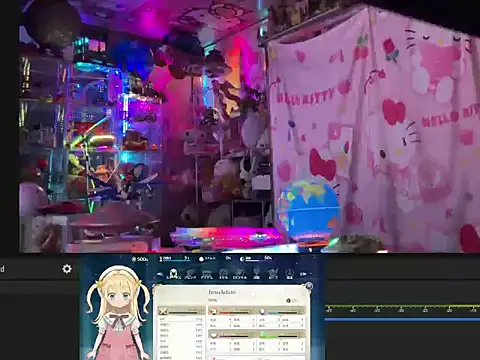The image size is (480, 360).
Task: Open the menu icon right of the trophy
Action: (x=273, y=274)
